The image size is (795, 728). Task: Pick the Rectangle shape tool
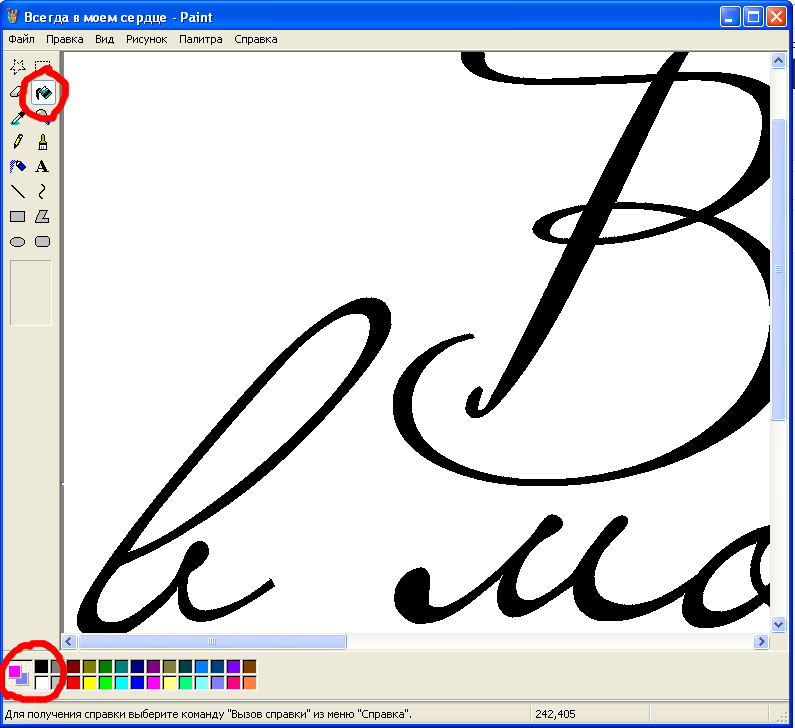[x=18, y=216]
